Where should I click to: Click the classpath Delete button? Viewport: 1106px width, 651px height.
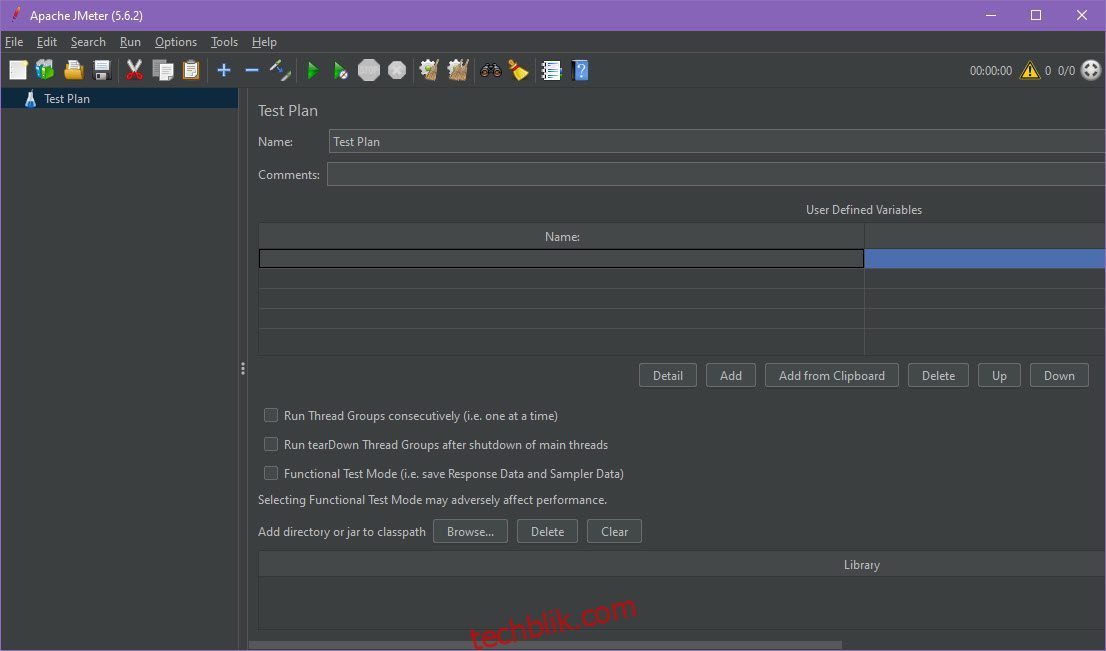[547, 531]
